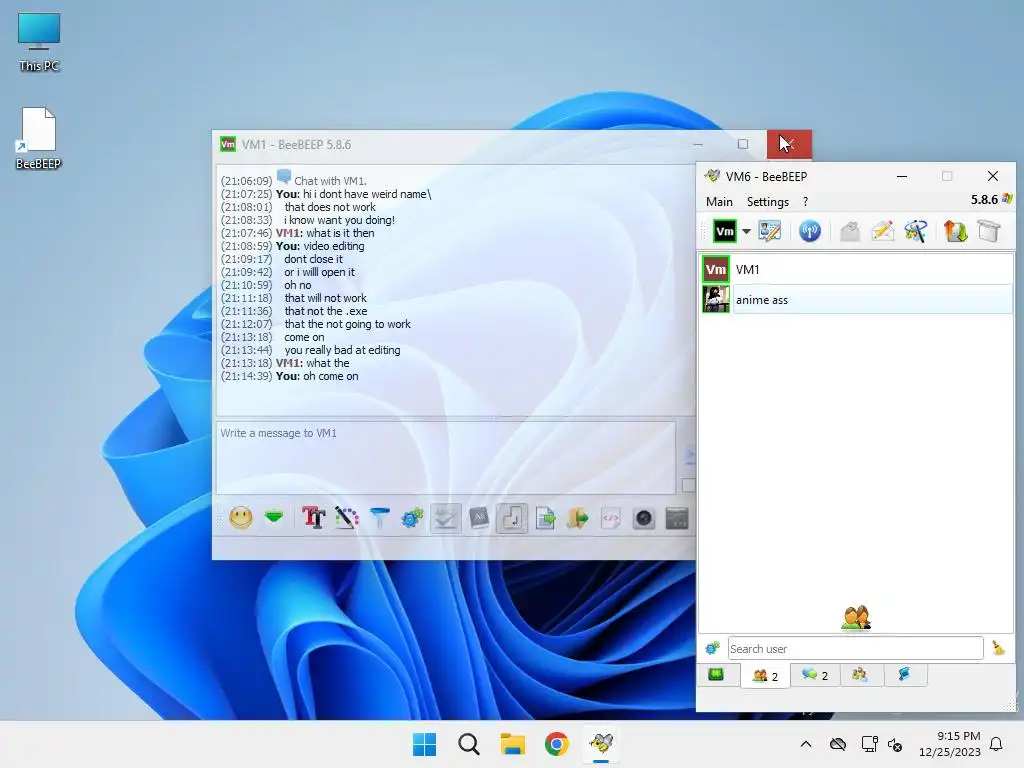Open the emoticon picker in VM1 chat
Image resolution: width=1024 pixels, height=768 pixels.
[x=241, y=519]
